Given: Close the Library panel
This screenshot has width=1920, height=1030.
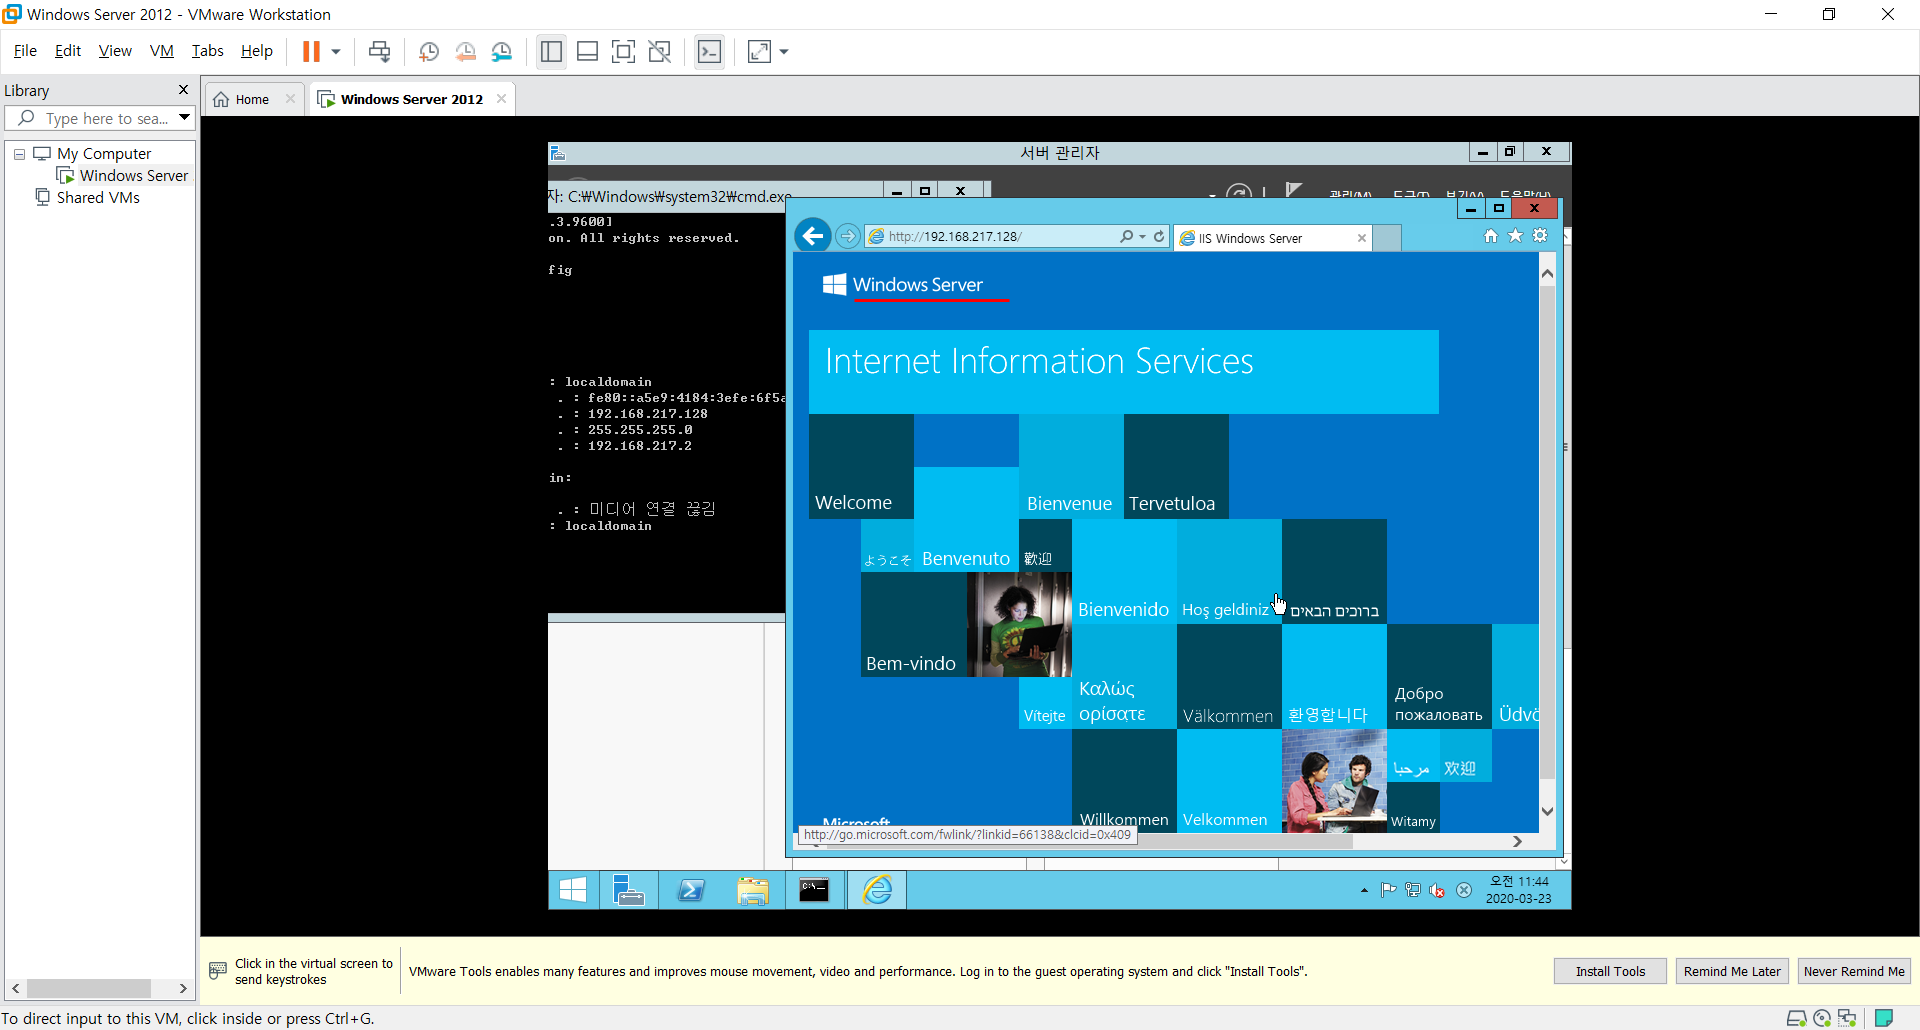Looking at the screenshot, I should [183, 90].
